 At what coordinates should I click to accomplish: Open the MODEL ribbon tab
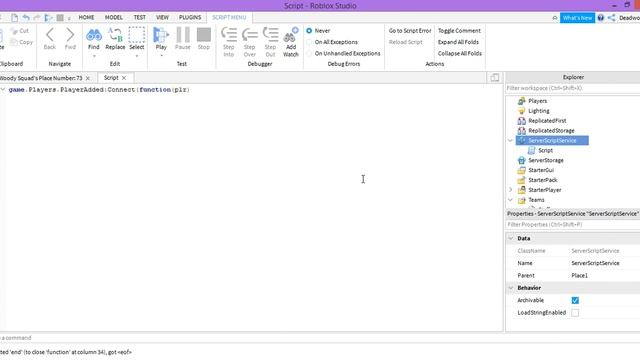[x=114, y=18]
